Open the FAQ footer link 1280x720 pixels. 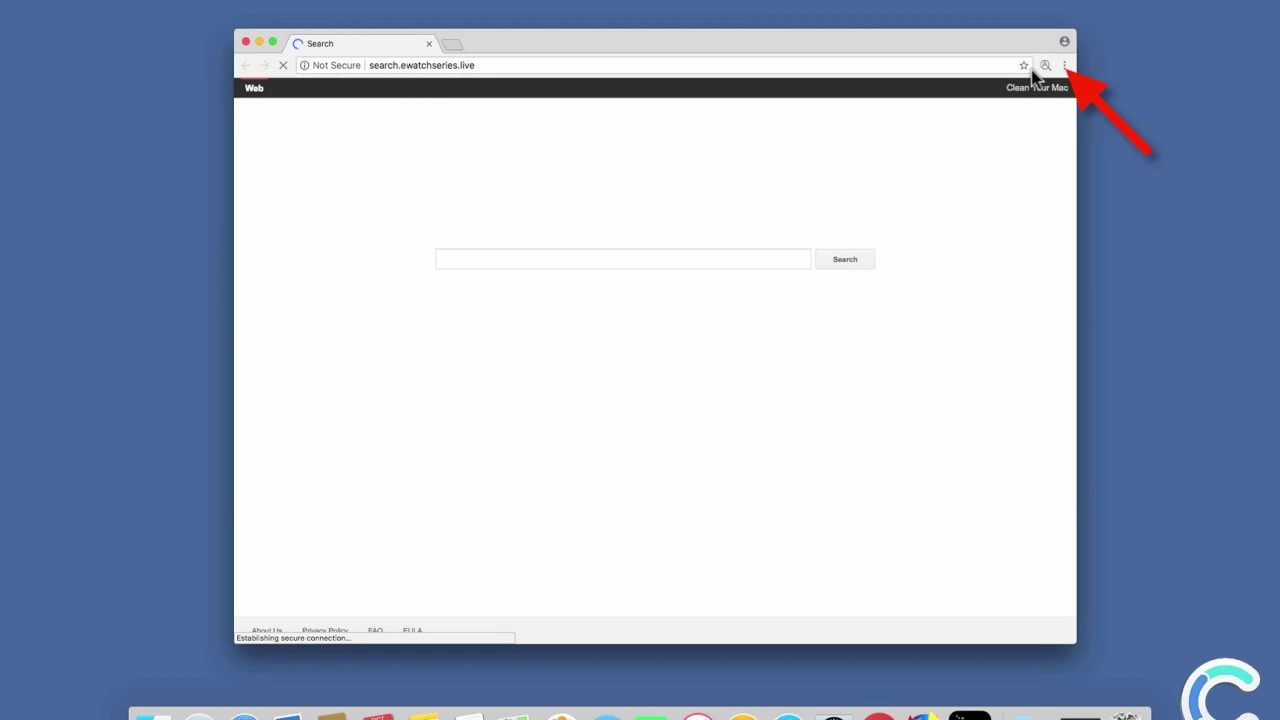pos(375,631)
